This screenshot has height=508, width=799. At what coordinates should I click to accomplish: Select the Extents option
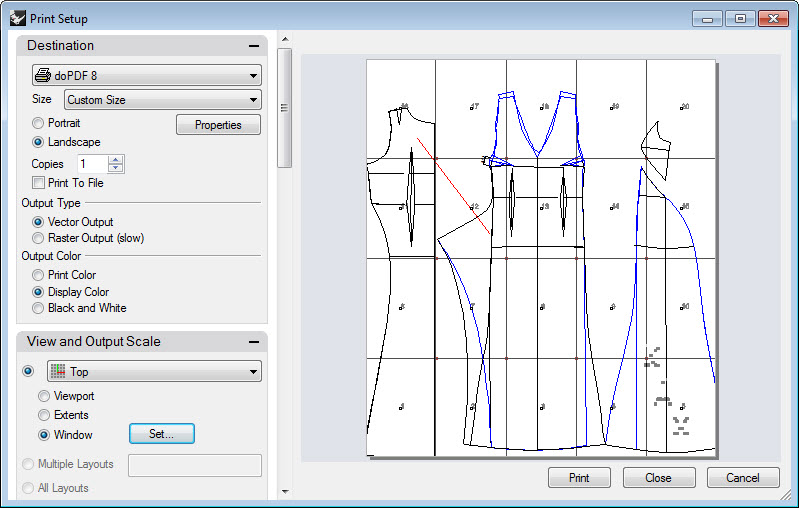coord(44,415)
